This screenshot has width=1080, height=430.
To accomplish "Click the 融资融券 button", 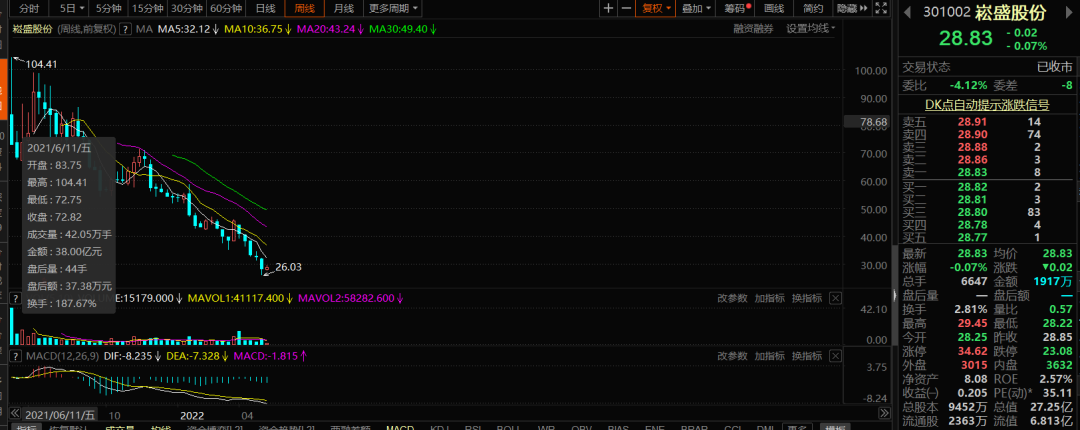I will (753, 29).
